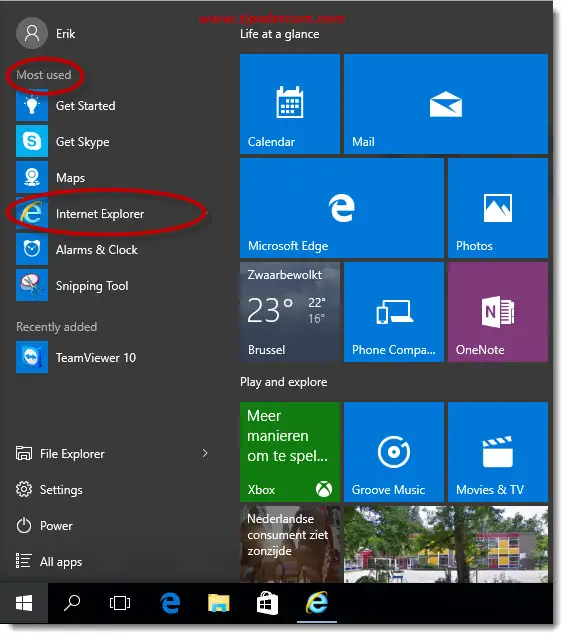Open Settings from the Start menu

[x=49, y=489]
